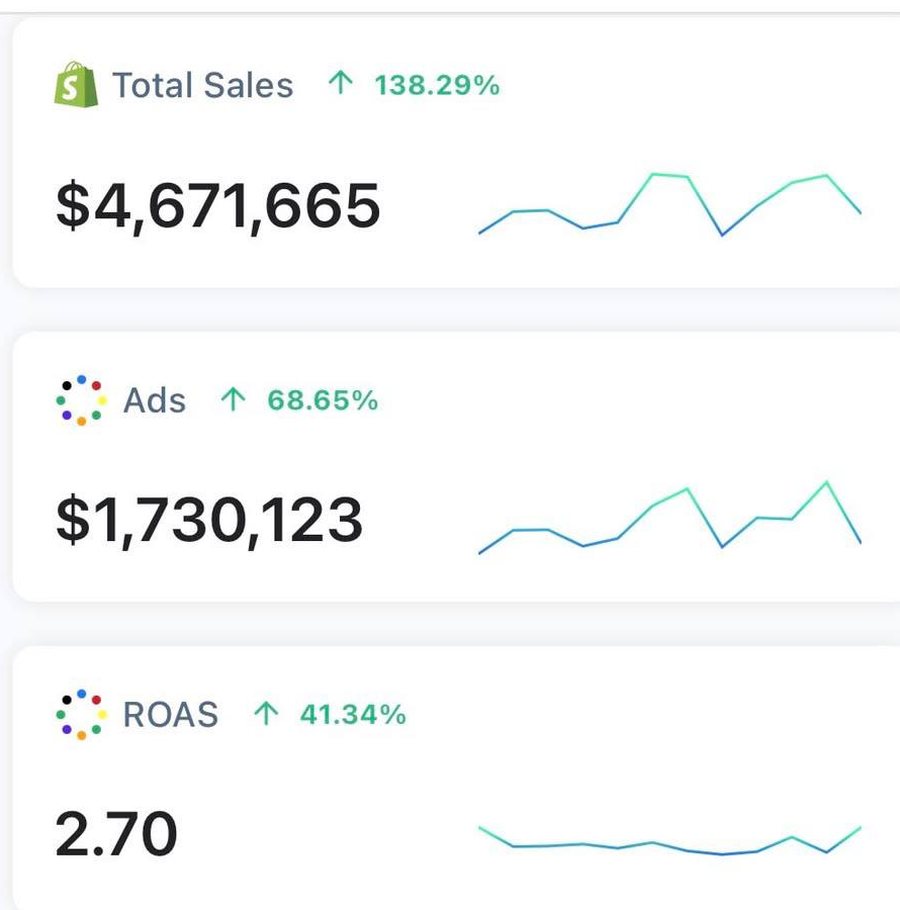This screenshot has width=900, height=910.
Task: Click the green up arrow near 41.34%
Action: coord(266,713)
